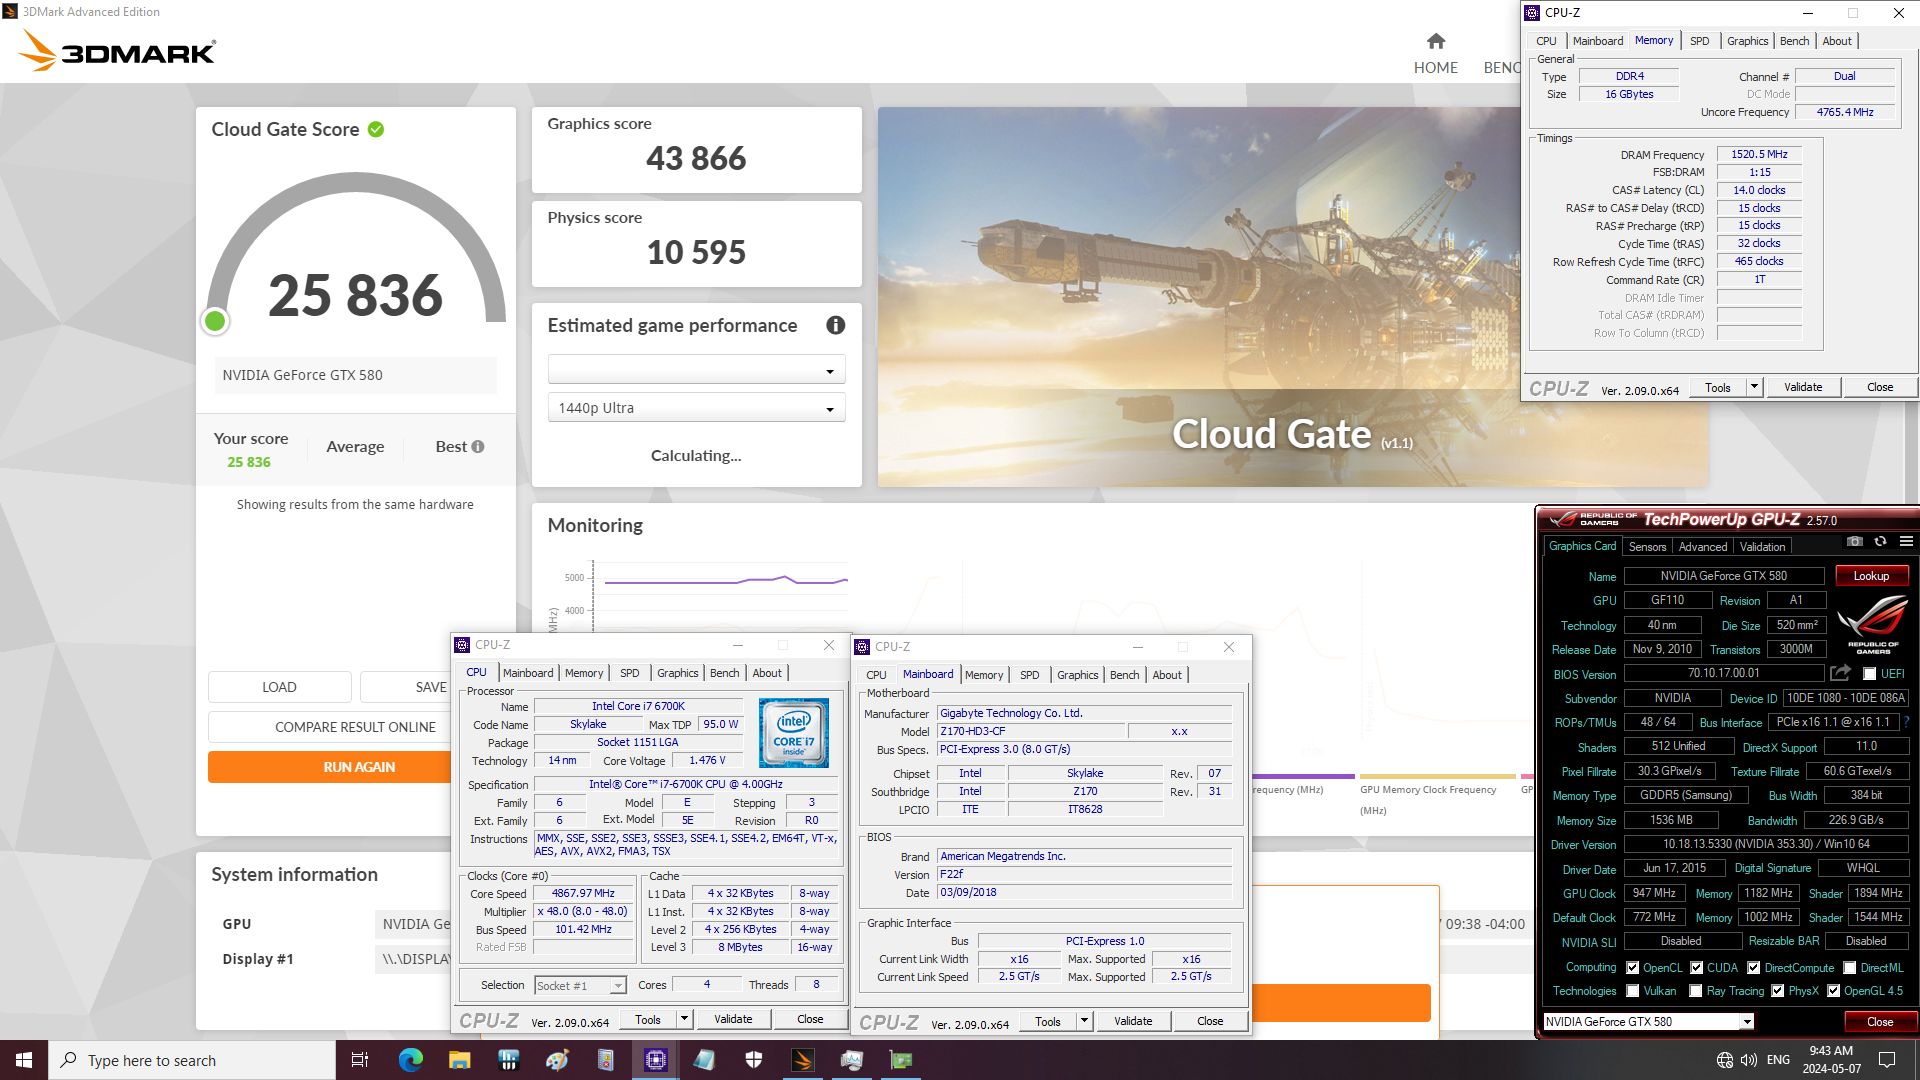Open the 1440p Ultra resolution dropdown
Viewport: 1920px width, 1080px height.
click(x=696, y=408)
